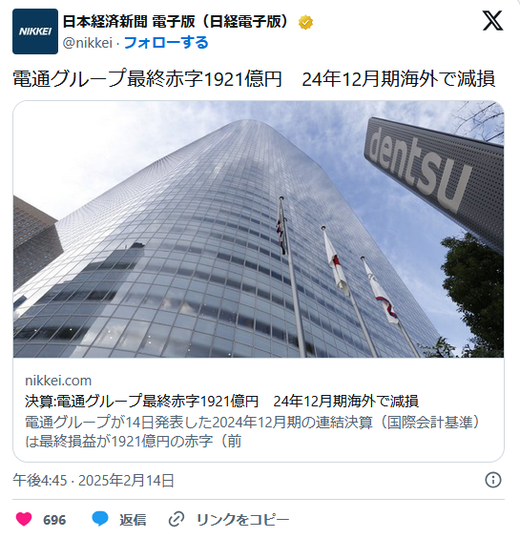The image size is (520, 538).
Task: Open the nikkei.com domain in card
Action: click(x=58, y=381)
